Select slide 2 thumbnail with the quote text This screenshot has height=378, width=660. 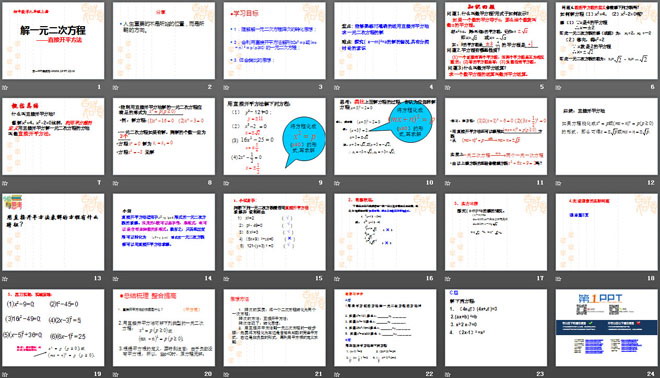(164, 41)
